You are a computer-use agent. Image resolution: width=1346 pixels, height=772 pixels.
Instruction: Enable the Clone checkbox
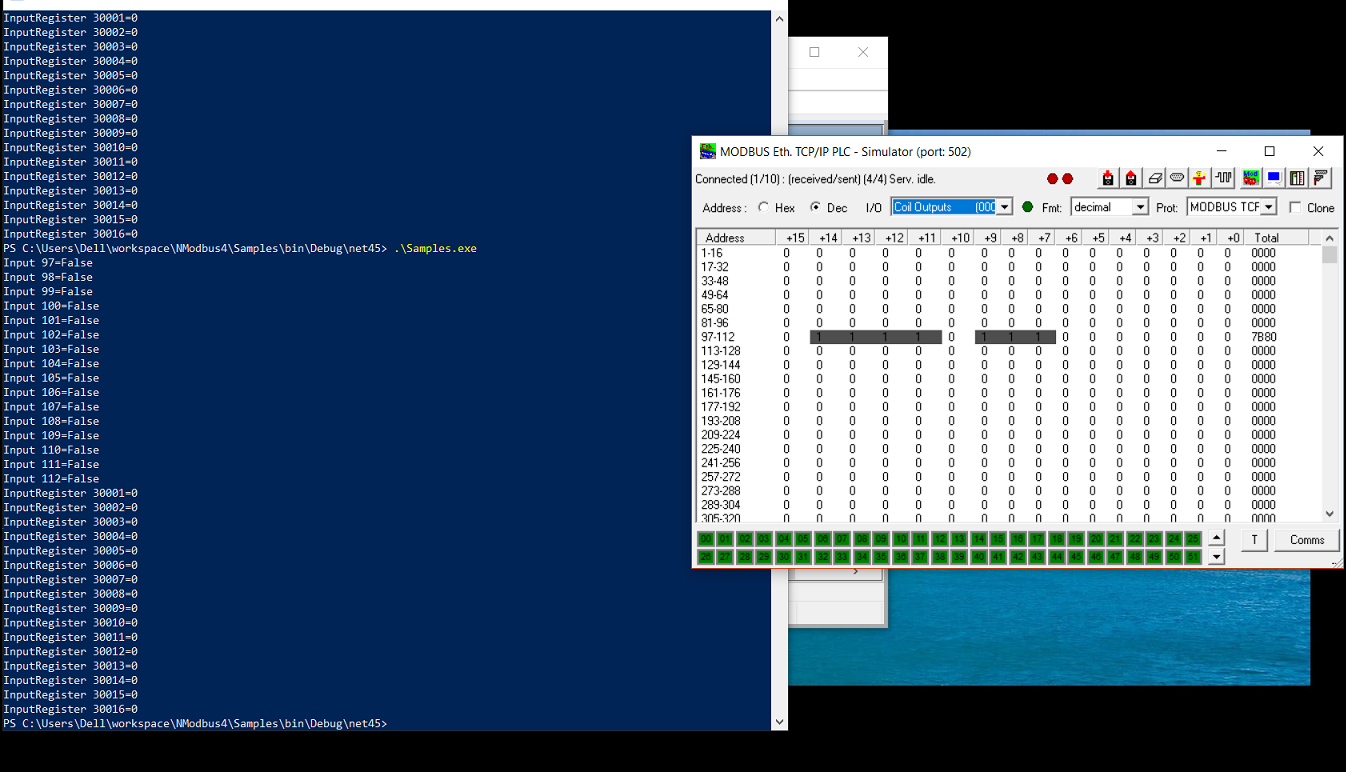(x=1295, y=207)
